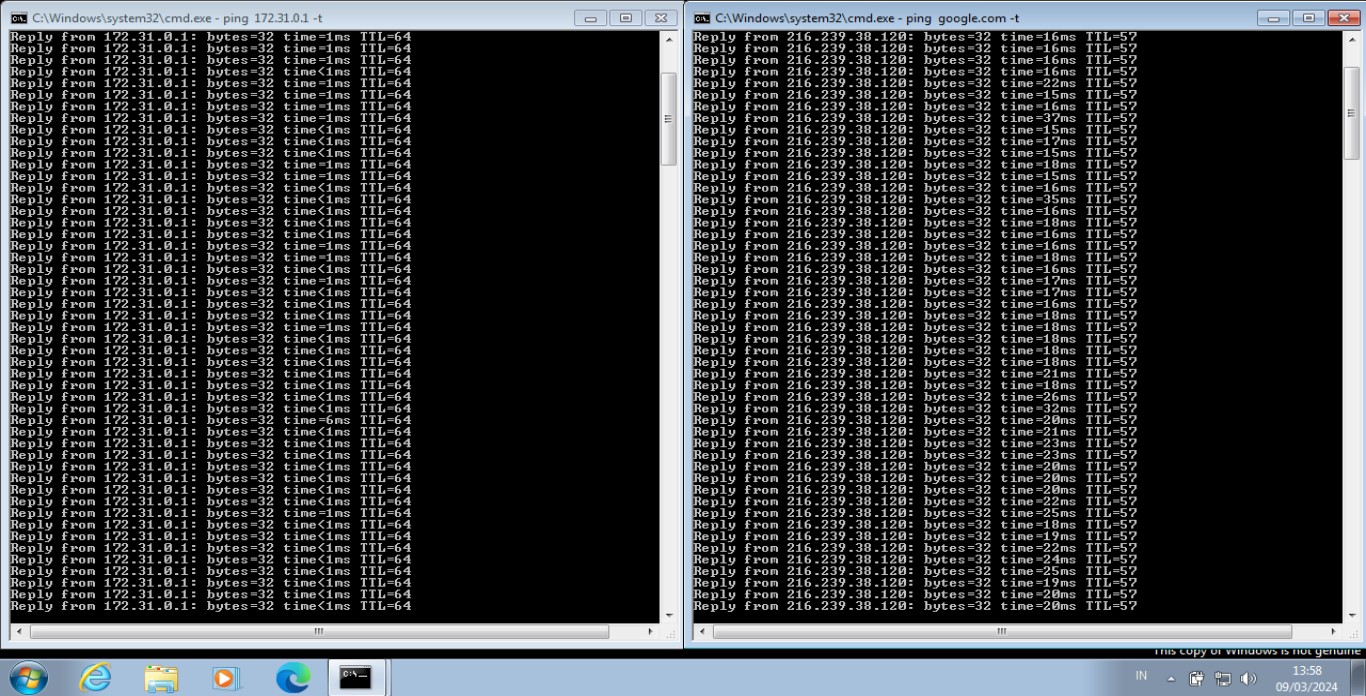Click the cmd.exe taskbar button

(x=357, y=678)
